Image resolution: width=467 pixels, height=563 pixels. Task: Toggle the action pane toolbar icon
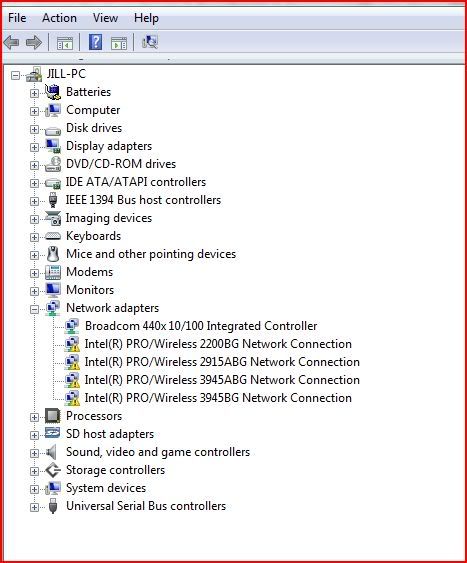click(119, 43)
